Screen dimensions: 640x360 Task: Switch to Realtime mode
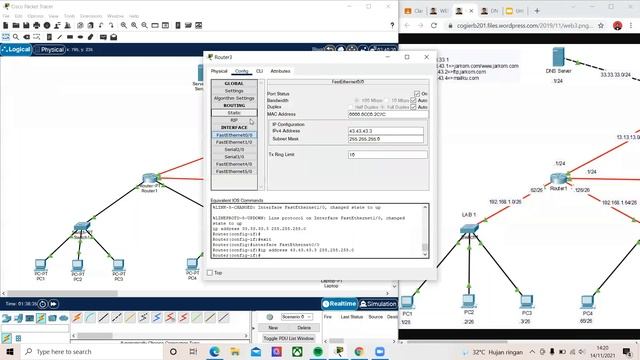340,304
